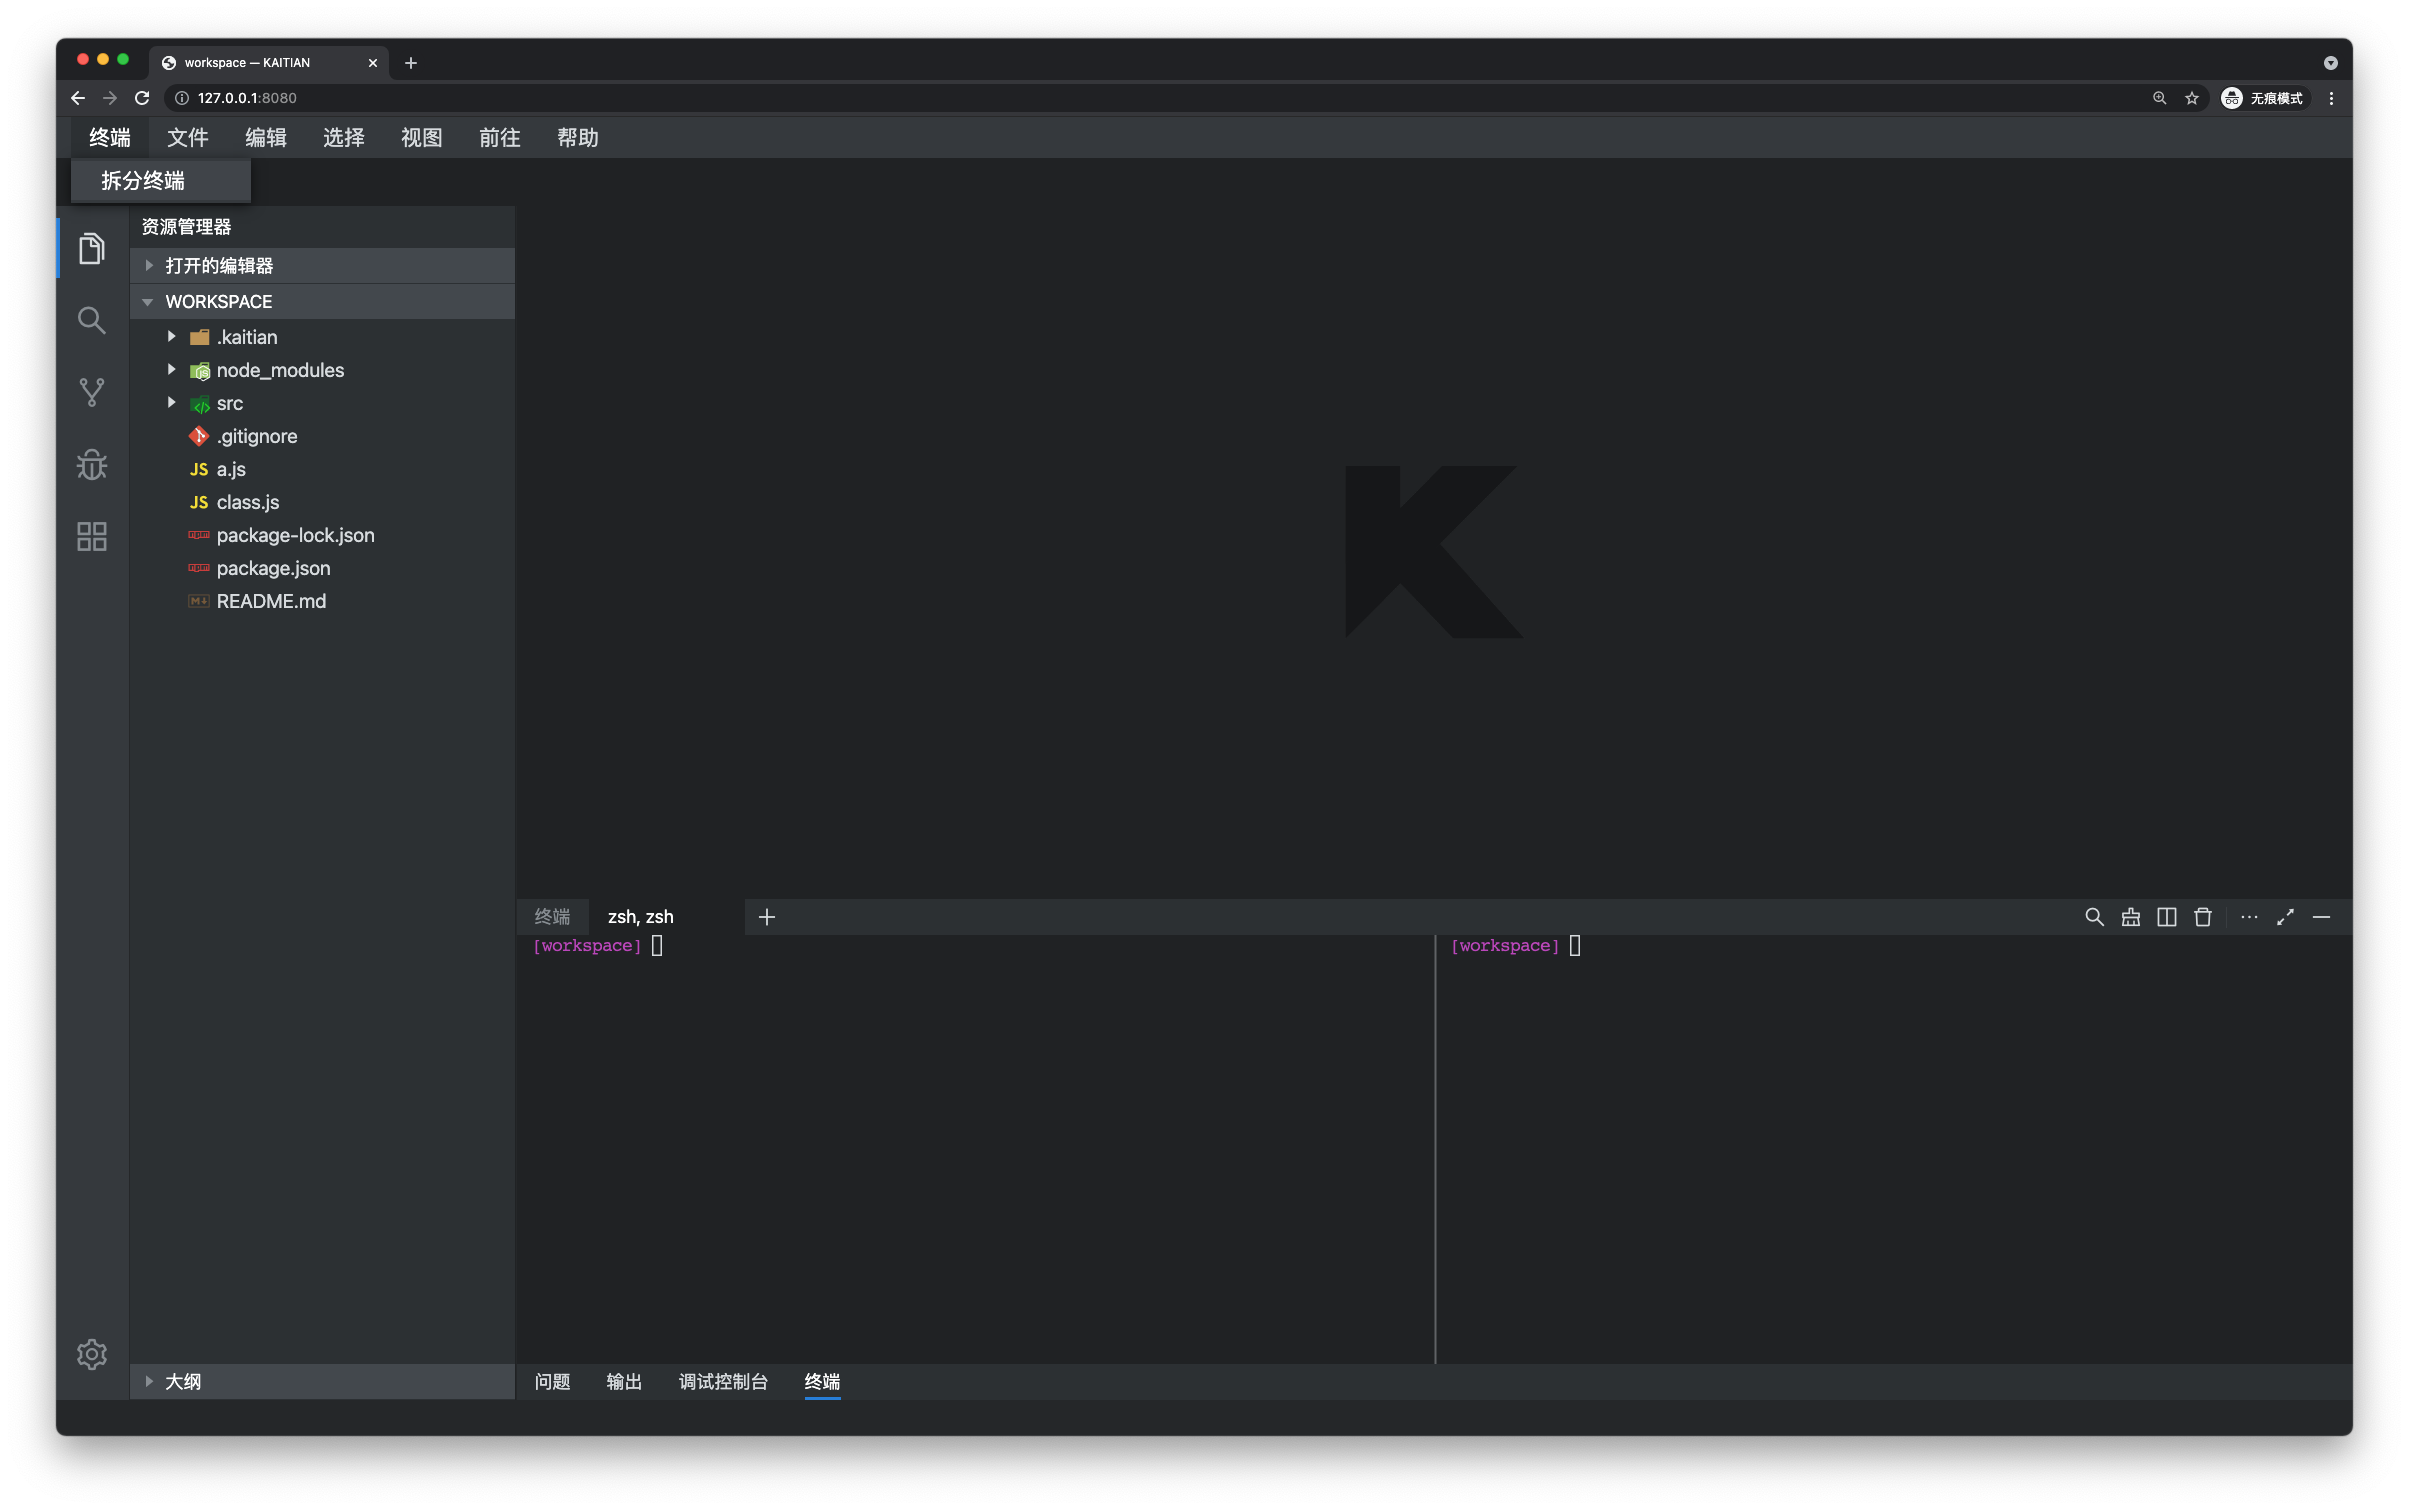Expand the node_modules folder
2409x1510 pixels.
tap(171, 370)
